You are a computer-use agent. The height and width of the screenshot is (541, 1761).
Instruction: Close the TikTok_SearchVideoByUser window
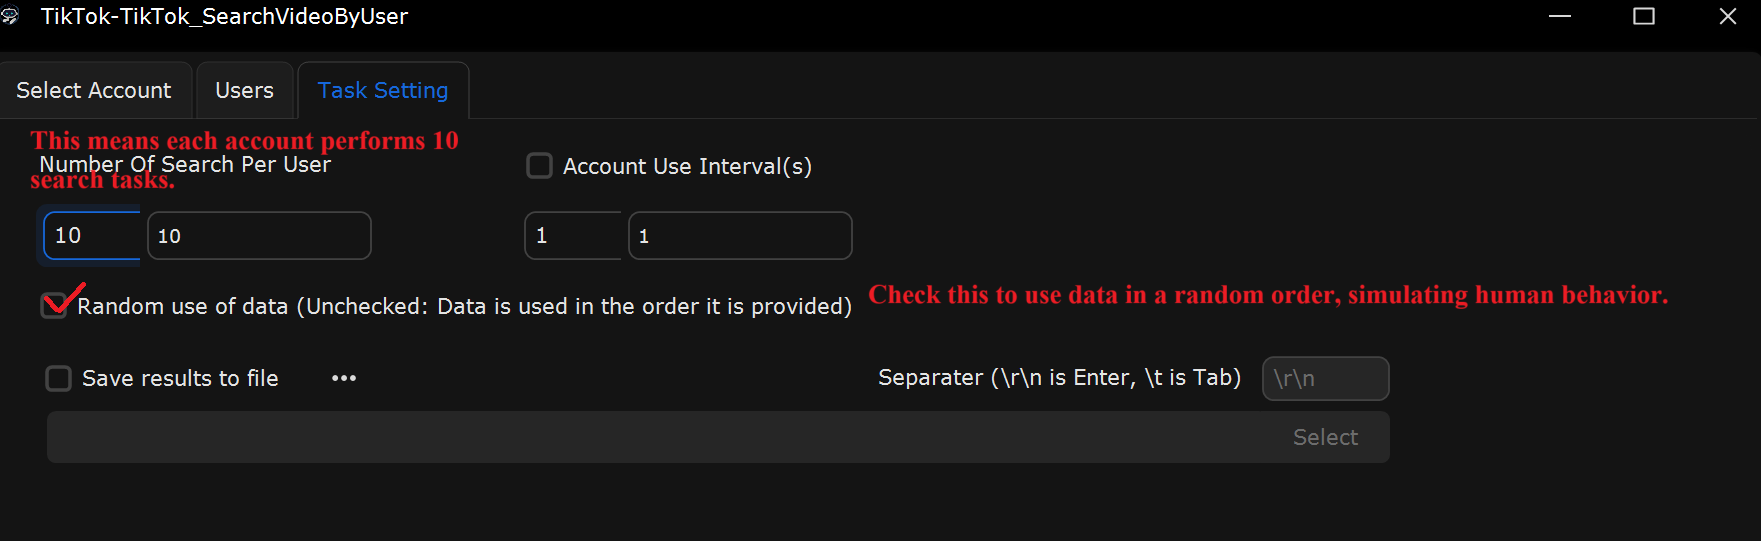pyautogui.click(x=1728, y=16)
